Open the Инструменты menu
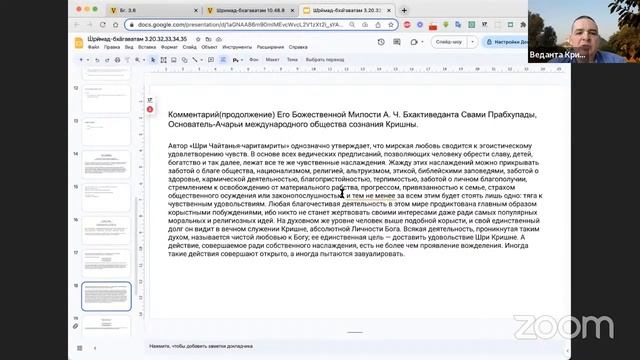640x360 pixels. 237,47
